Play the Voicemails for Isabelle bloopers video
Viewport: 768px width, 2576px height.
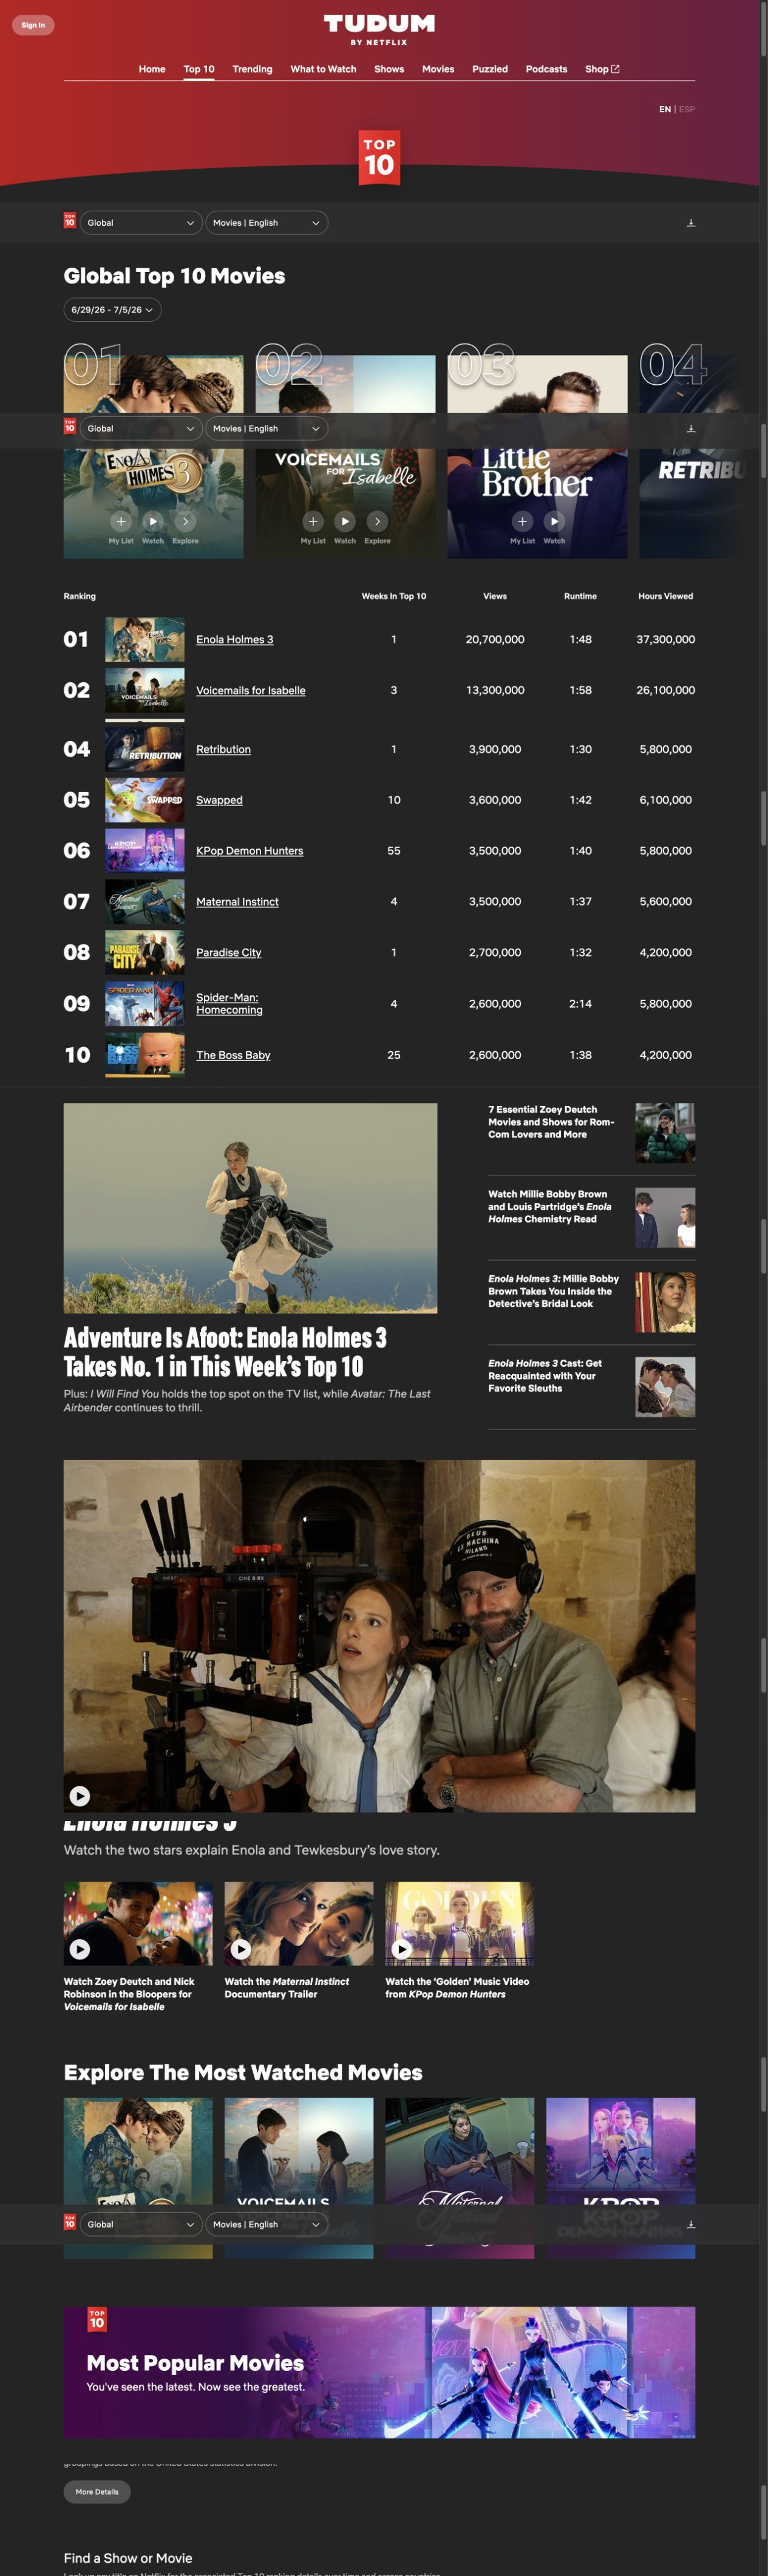[80, 1950]
